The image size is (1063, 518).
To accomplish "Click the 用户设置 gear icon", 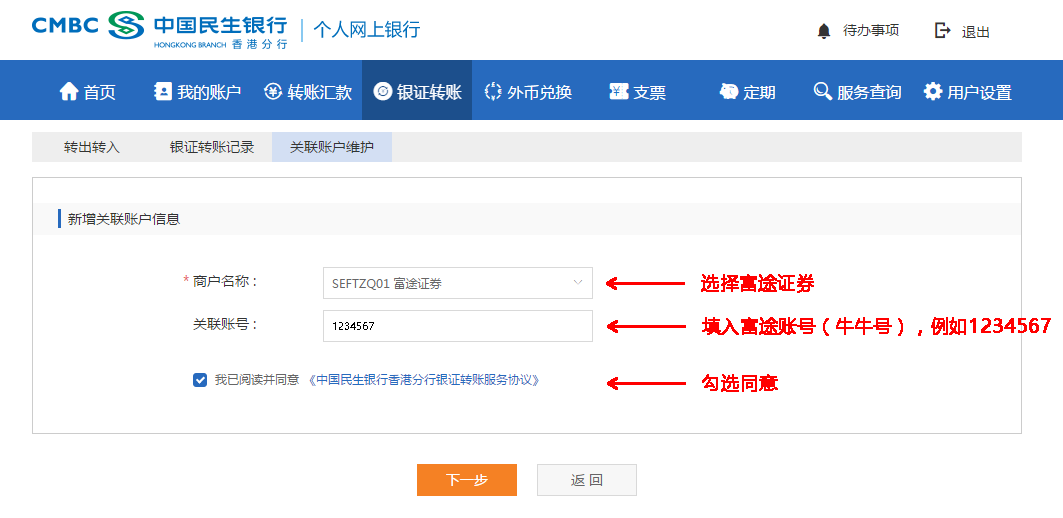I will click(x=933, y=92).
